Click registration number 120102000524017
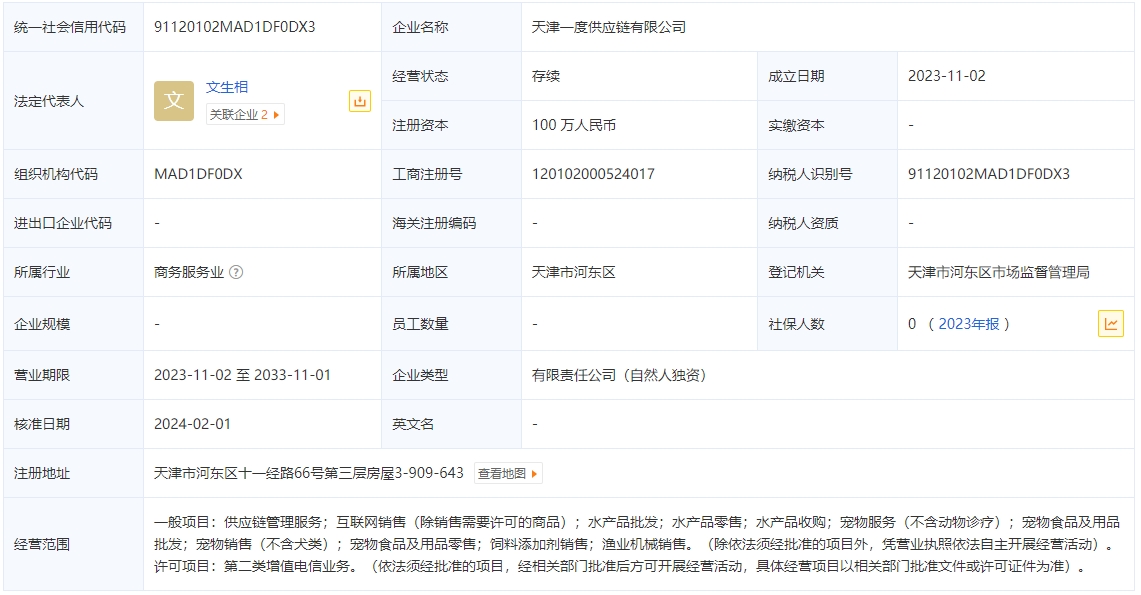This screenshot has height=595, width=1141. coord(593,174)
